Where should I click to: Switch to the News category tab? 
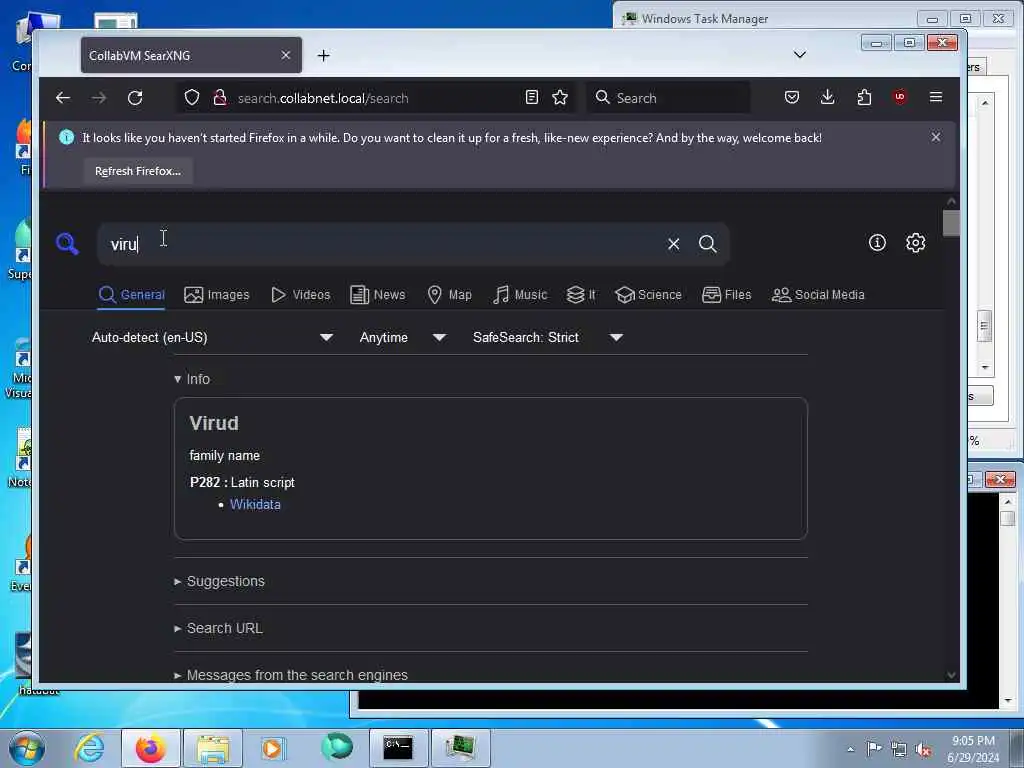pyautogui.click(x=377, y=295)
